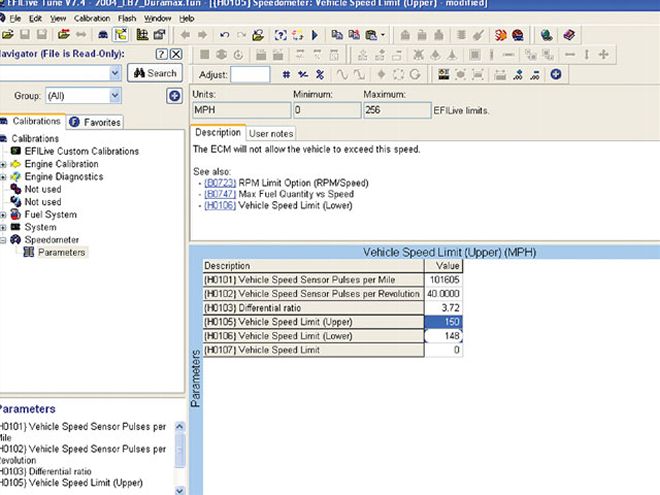This screenshot has width=660, height=495.
Task: Click the Copy icon
Action: click(337, 35)
